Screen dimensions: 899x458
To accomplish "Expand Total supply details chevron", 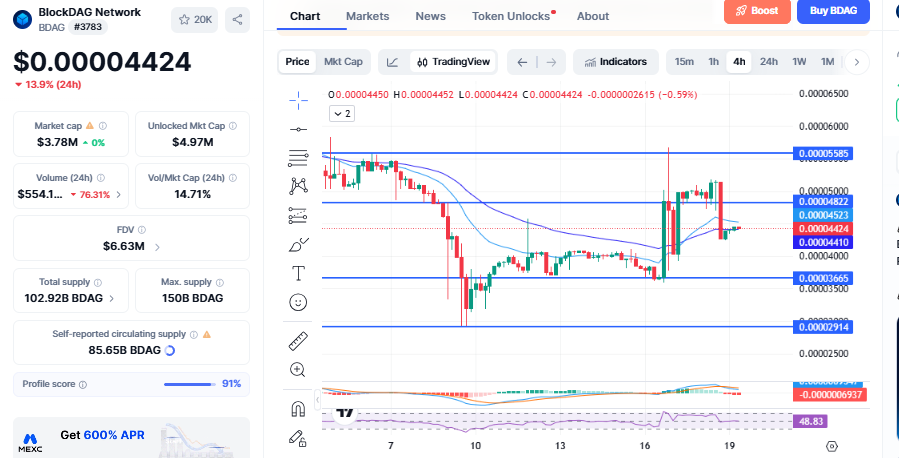I will tap(111, 299).
